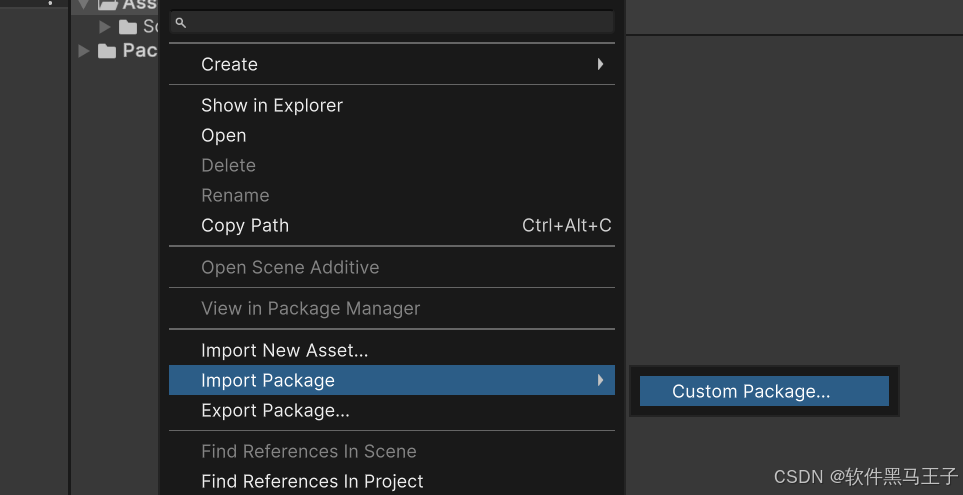Screen dimensions: 963x495
Task: Expand the subfolder arrow under Assets
Action: click(x=105, y=27)
